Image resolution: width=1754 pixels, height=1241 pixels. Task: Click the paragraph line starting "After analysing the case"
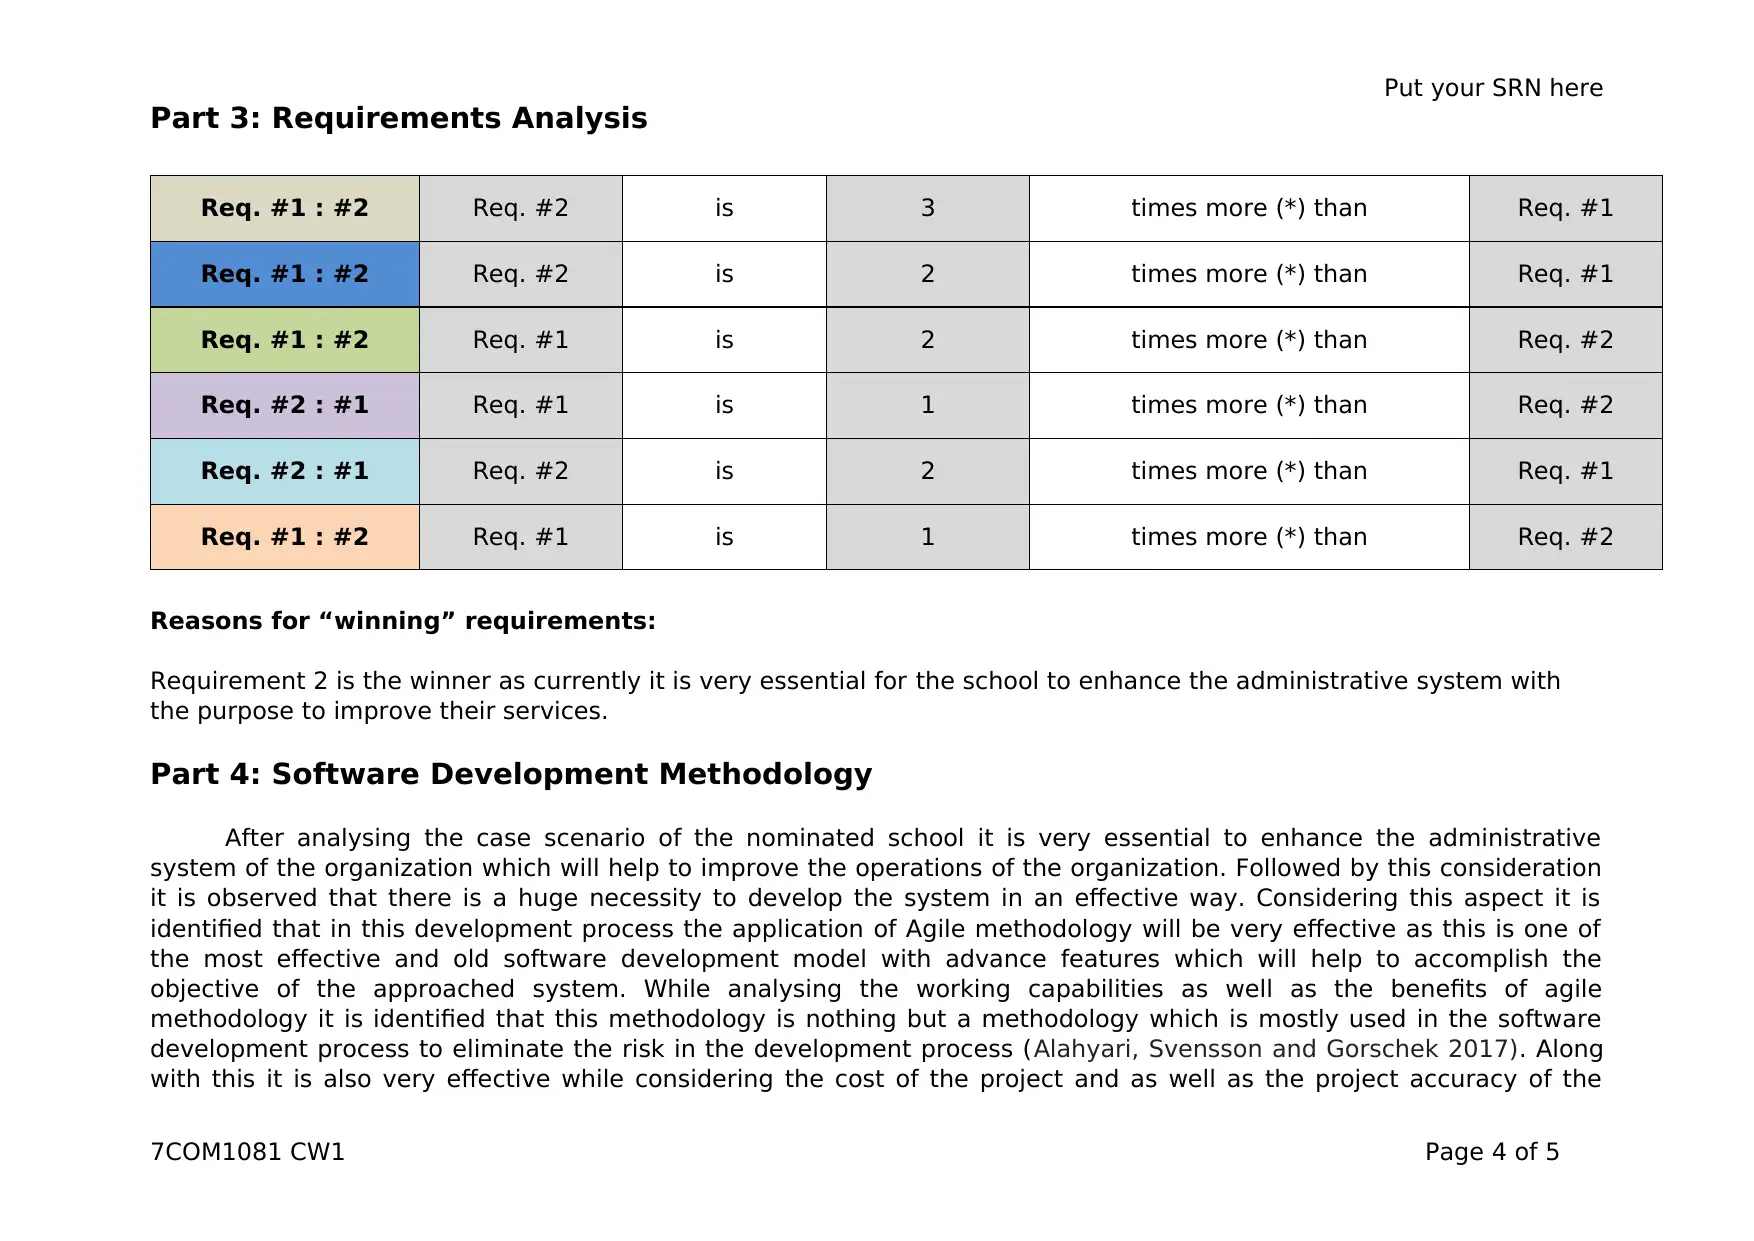click(x=912, y=838)
